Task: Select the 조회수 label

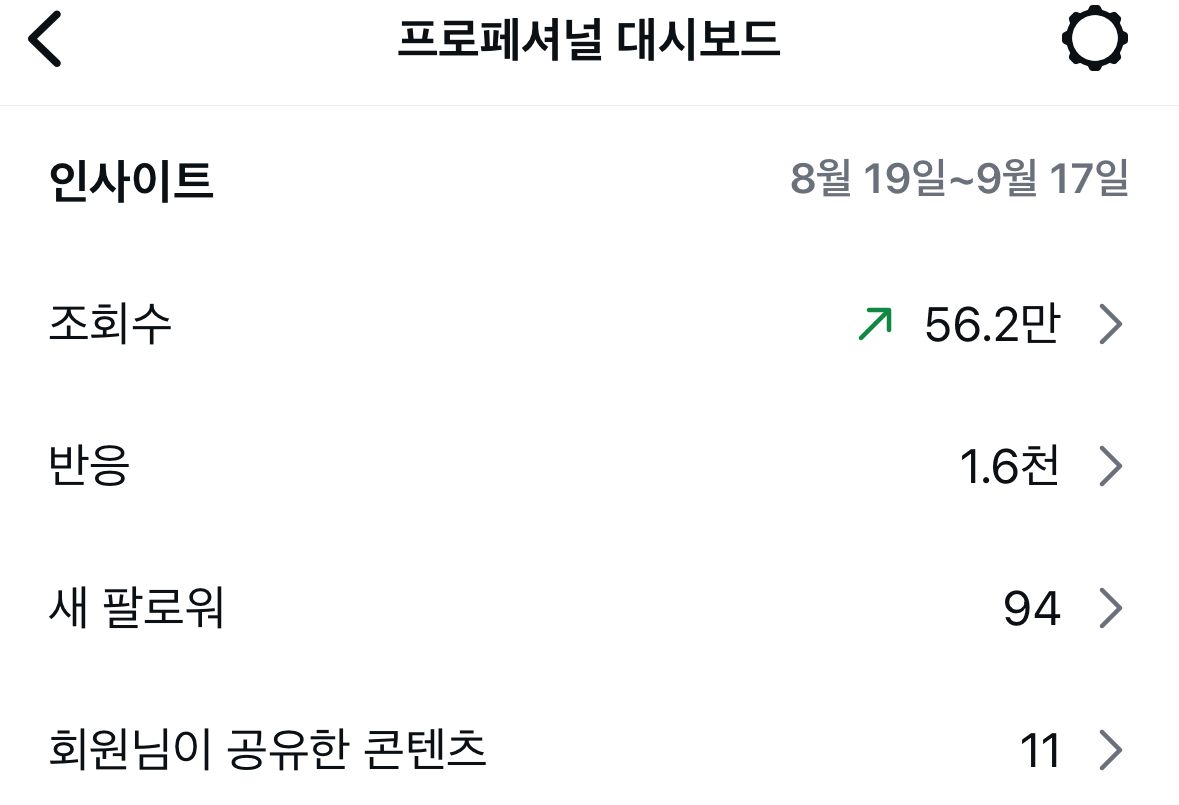Action: 110,325
